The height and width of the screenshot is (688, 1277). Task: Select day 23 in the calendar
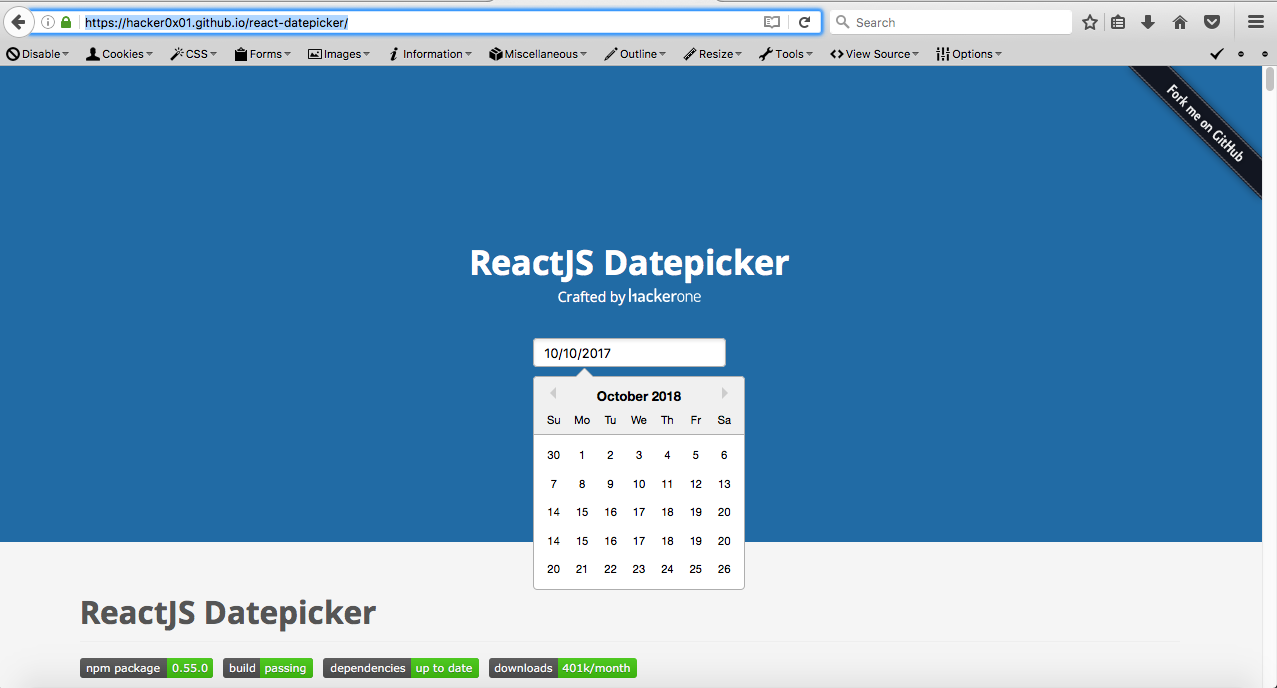tap(639, 569)
